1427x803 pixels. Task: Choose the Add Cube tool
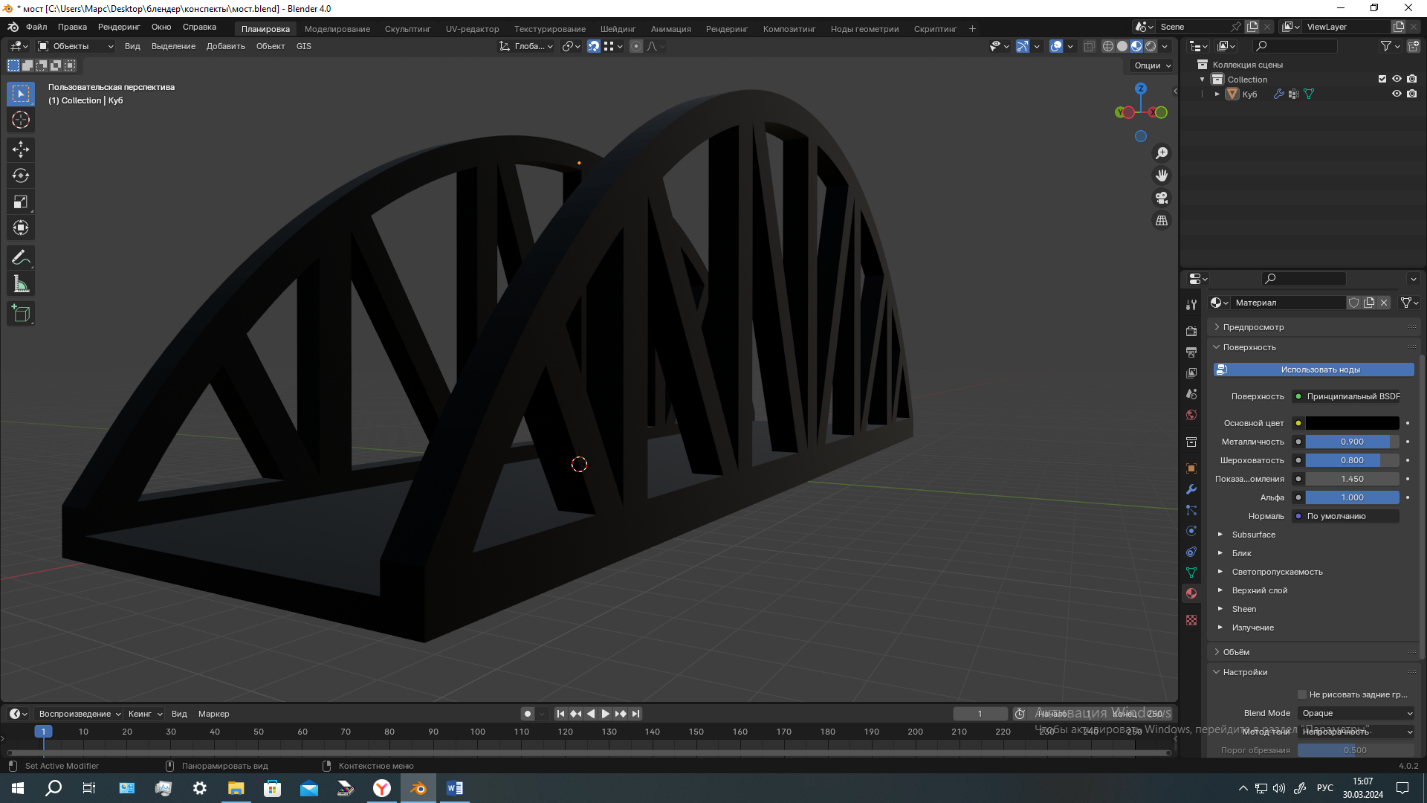tap(21, 314)
